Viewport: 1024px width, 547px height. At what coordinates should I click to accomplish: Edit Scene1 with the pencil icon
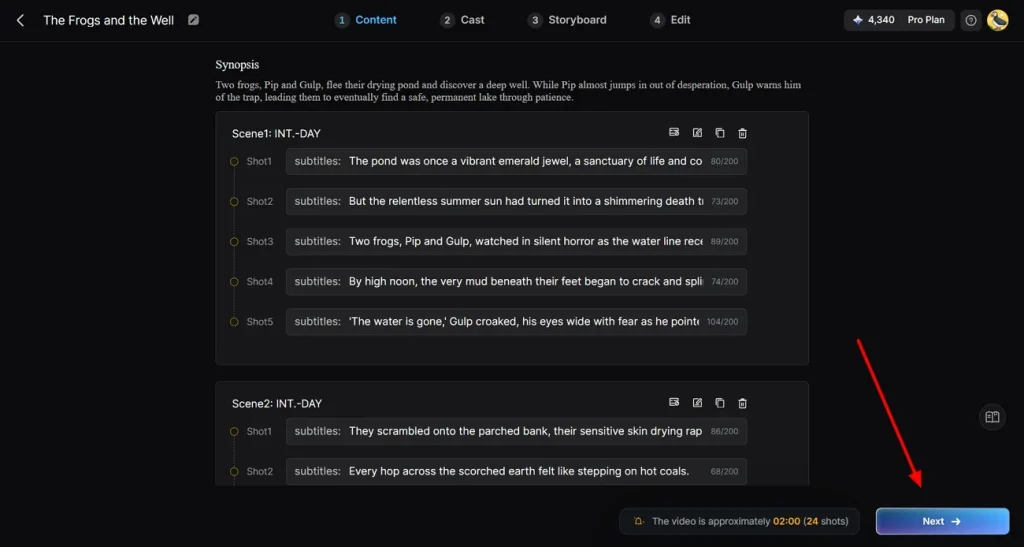(697, 133)
